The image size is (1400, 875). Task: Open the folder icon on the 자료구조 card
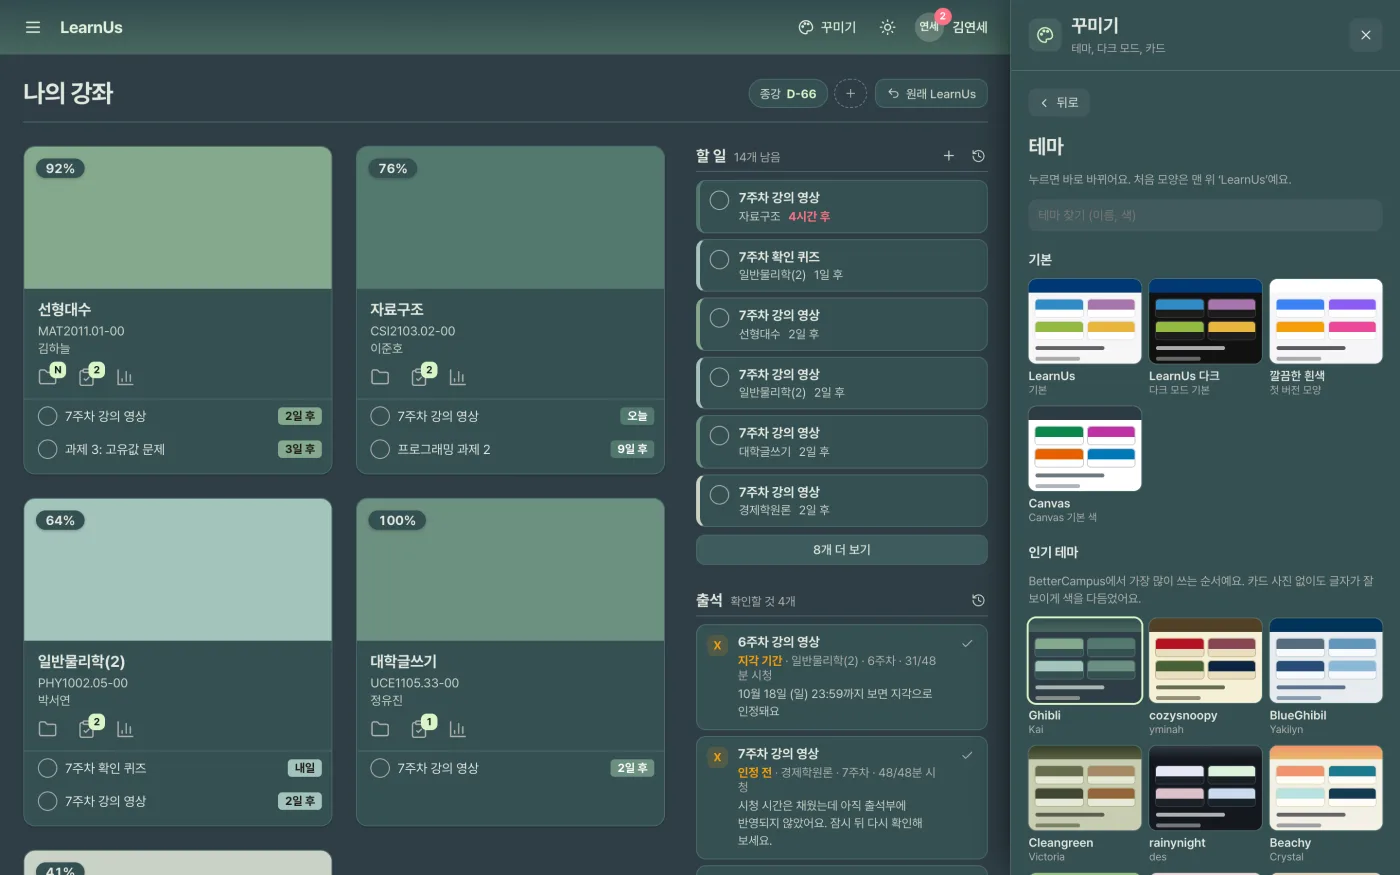(380, 377)
